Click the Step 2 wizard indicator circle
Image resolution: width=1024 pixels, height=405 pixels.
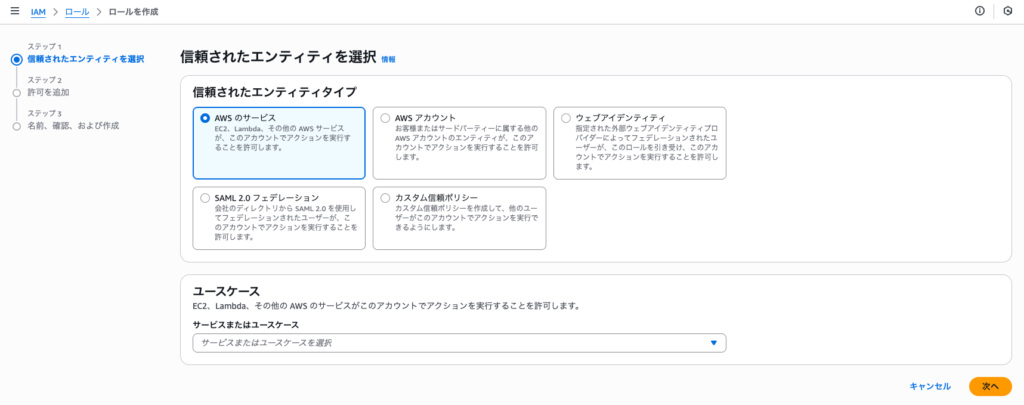(16, 92)
